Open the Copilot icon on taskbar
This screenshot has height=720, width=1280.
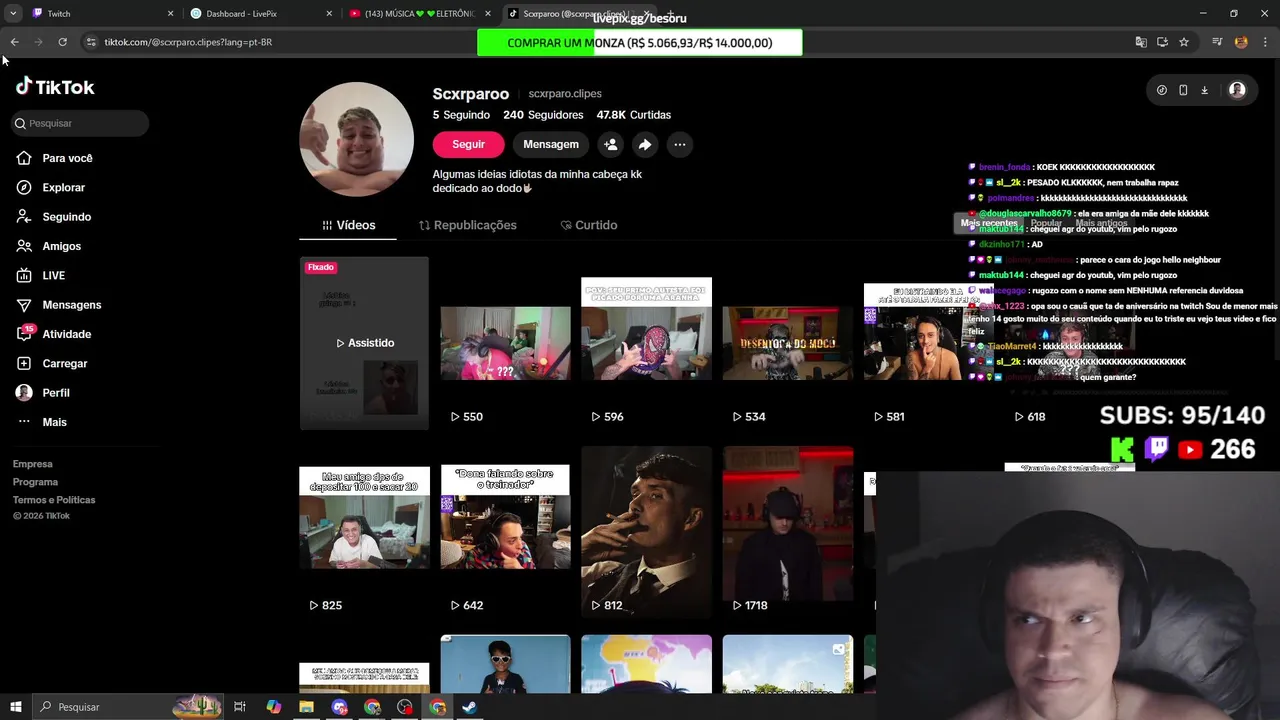click(x=273, y=707)
